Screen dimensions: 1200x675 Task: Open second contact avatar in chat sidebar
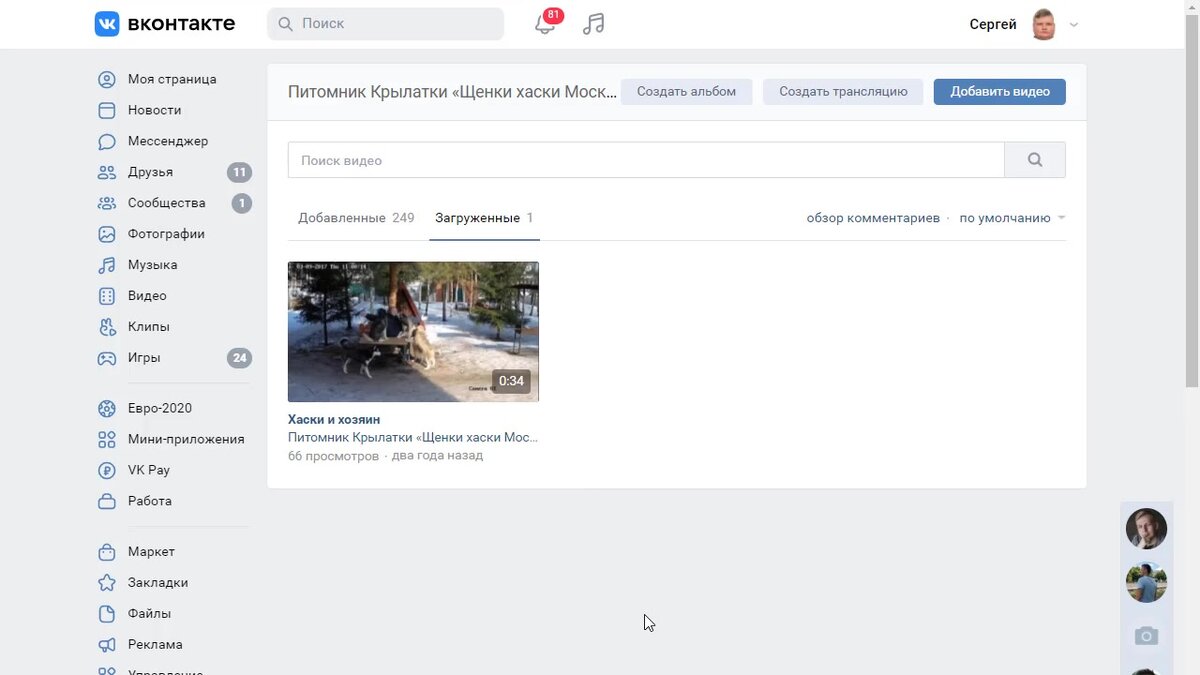(1146, 582)
